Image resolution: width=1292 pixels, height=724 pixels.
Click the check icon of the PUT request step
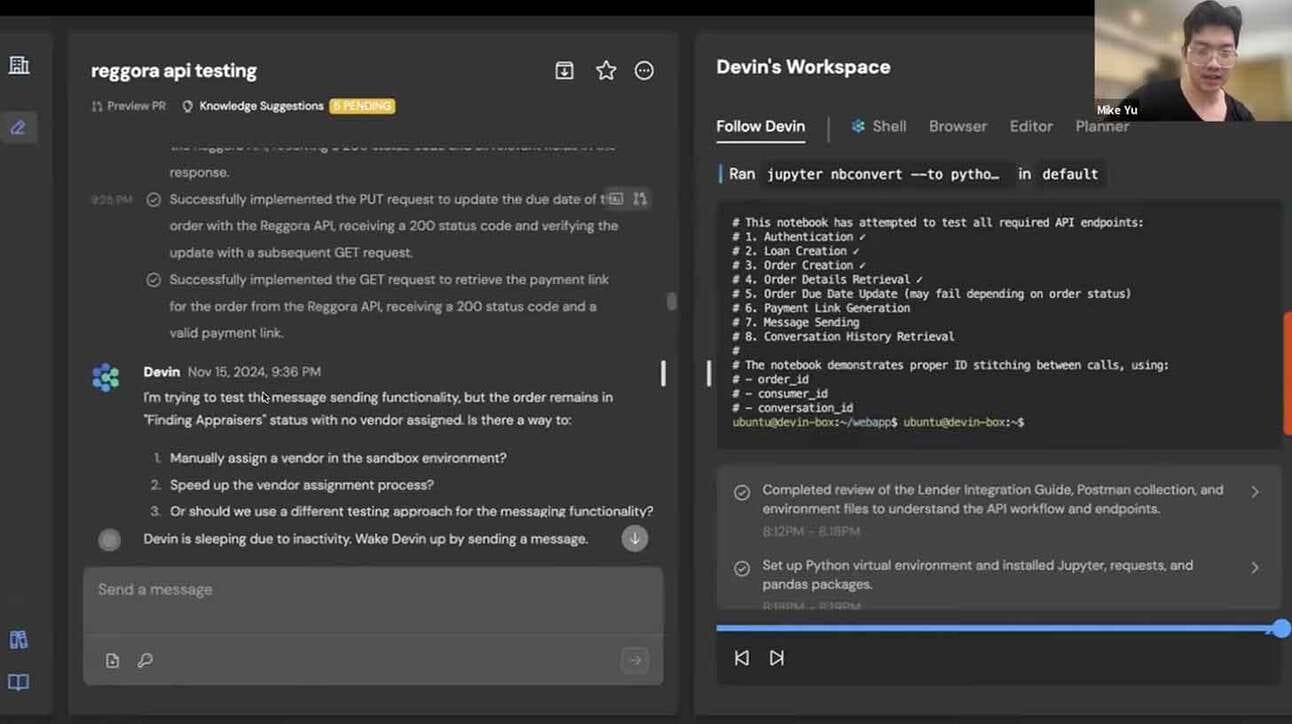click(153, 200)
